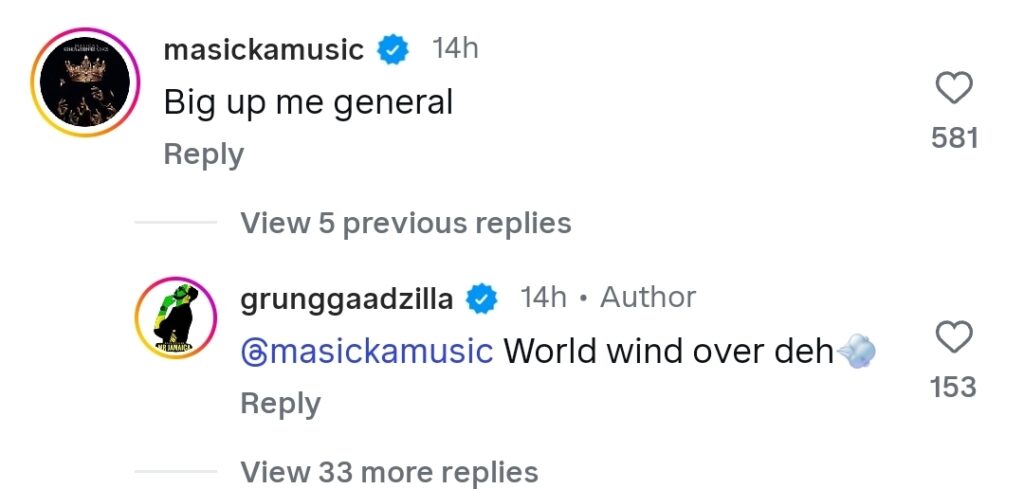Click the verified badge beside grunggaadzilla
Screen dimensions: 1024x489
click(x=484, y=298)
